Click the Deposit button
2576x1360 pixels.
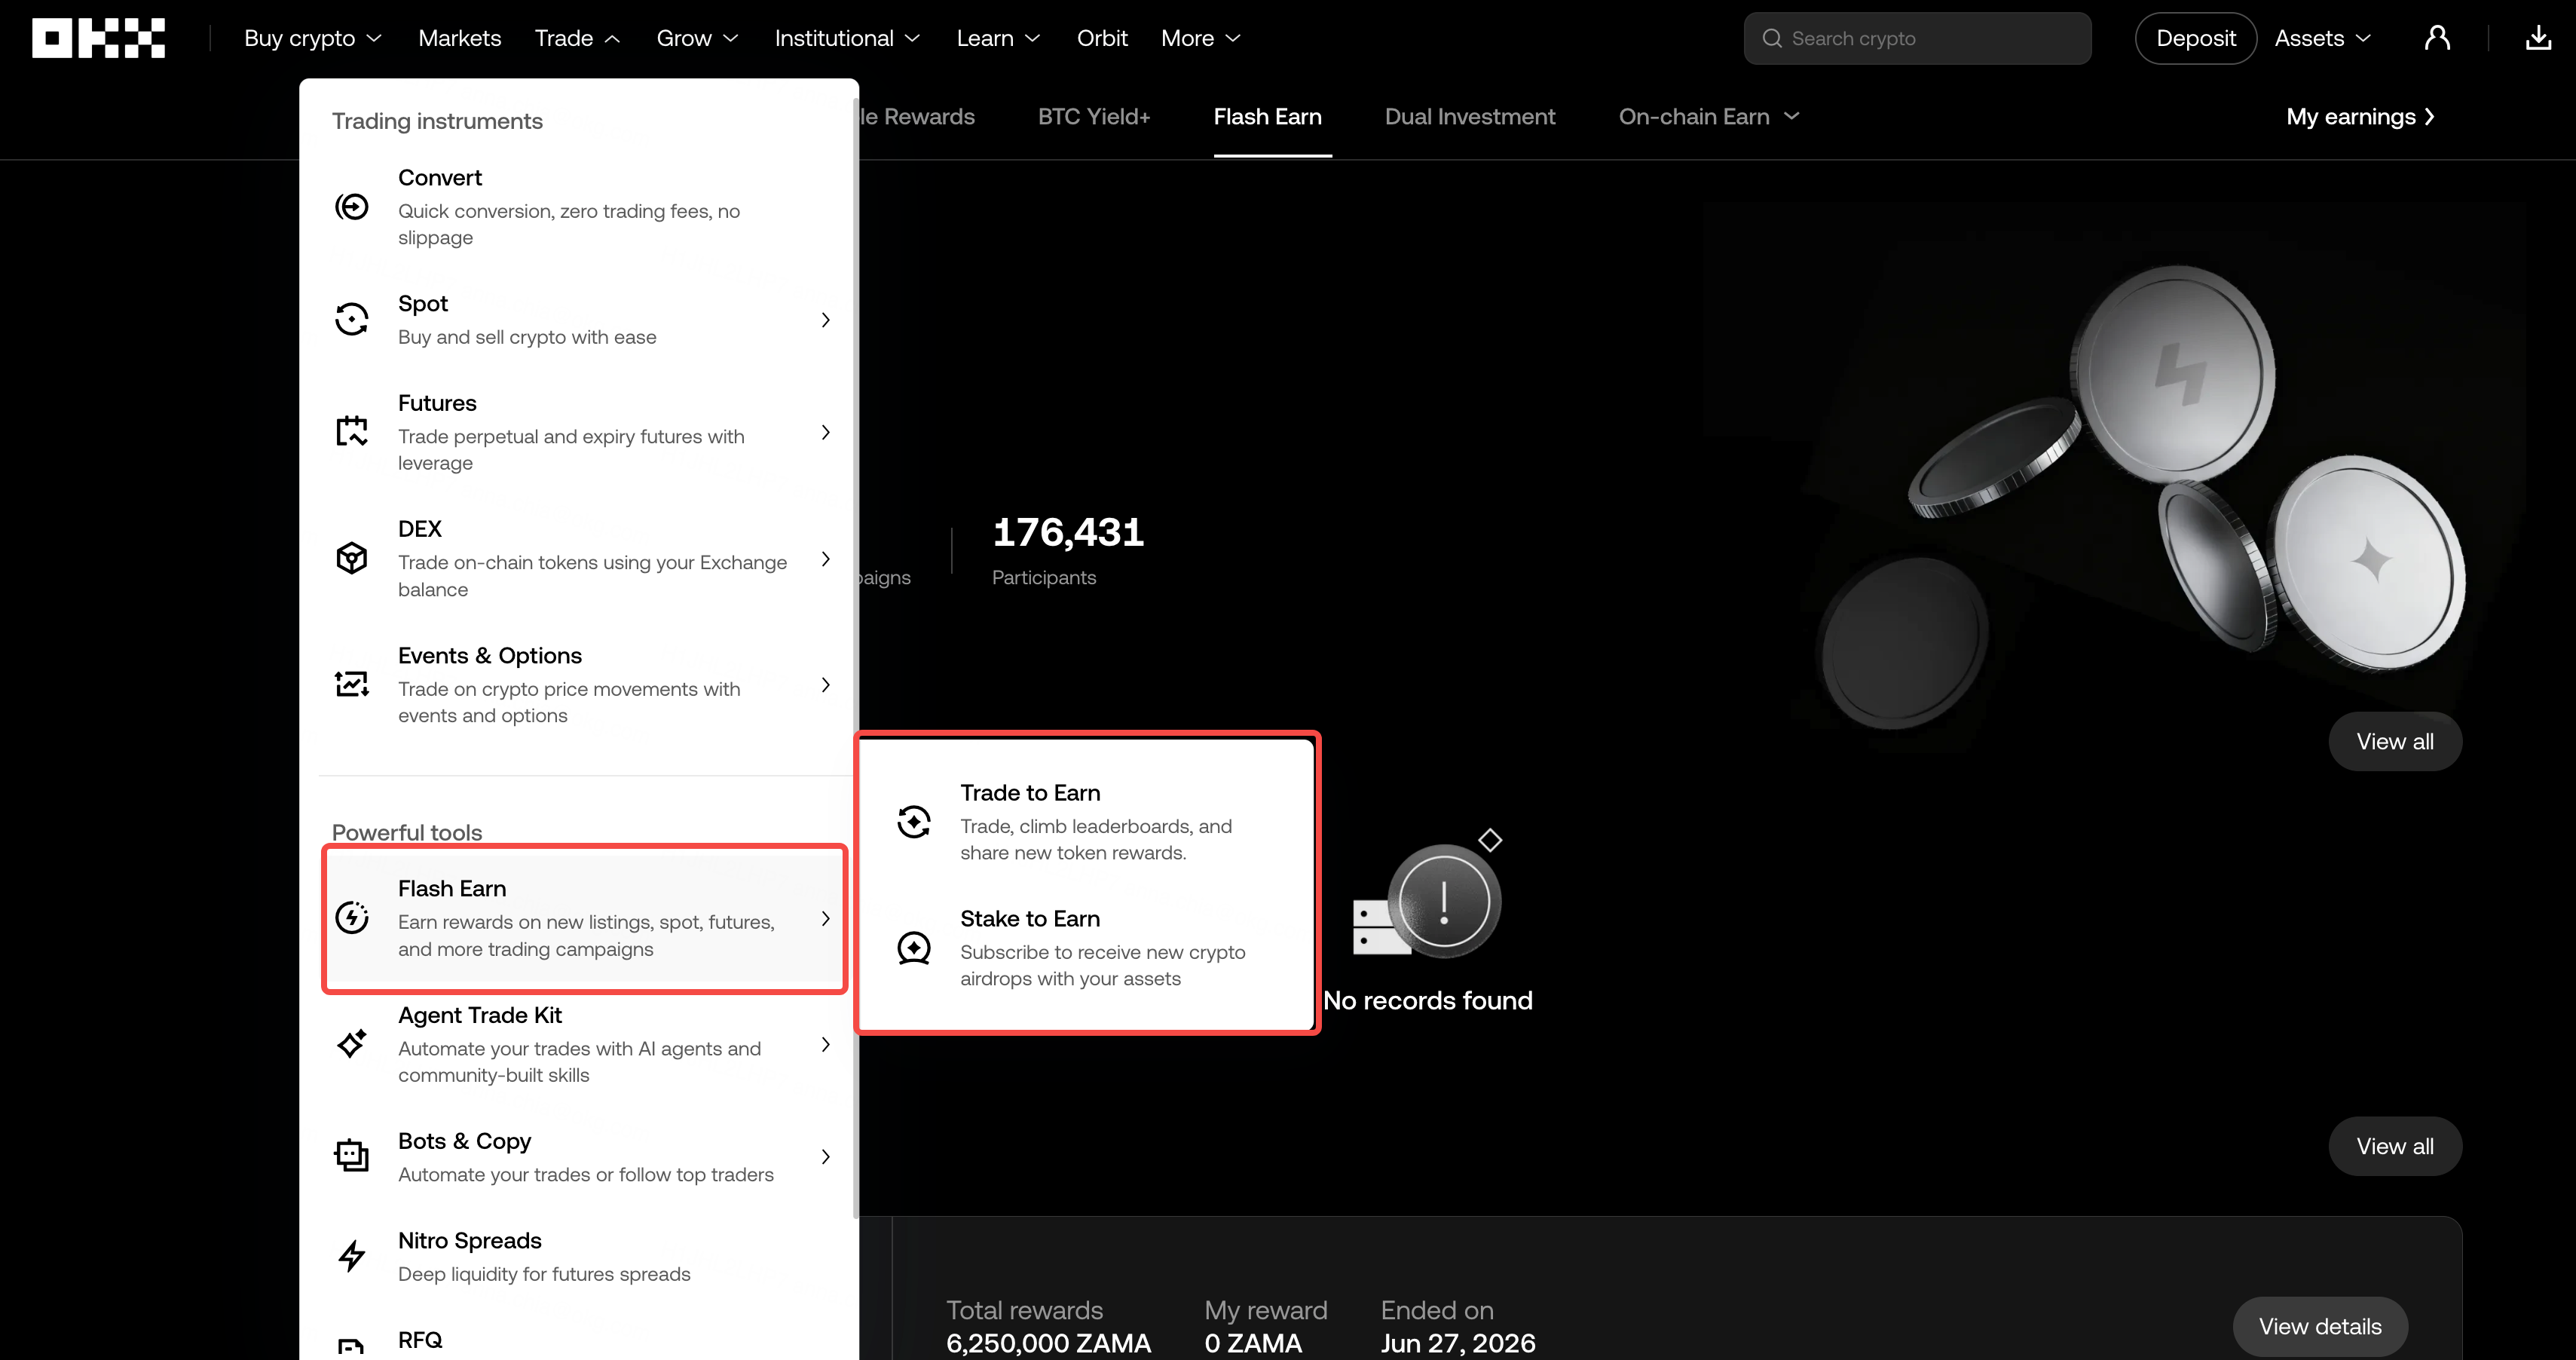click(2195, 38)
